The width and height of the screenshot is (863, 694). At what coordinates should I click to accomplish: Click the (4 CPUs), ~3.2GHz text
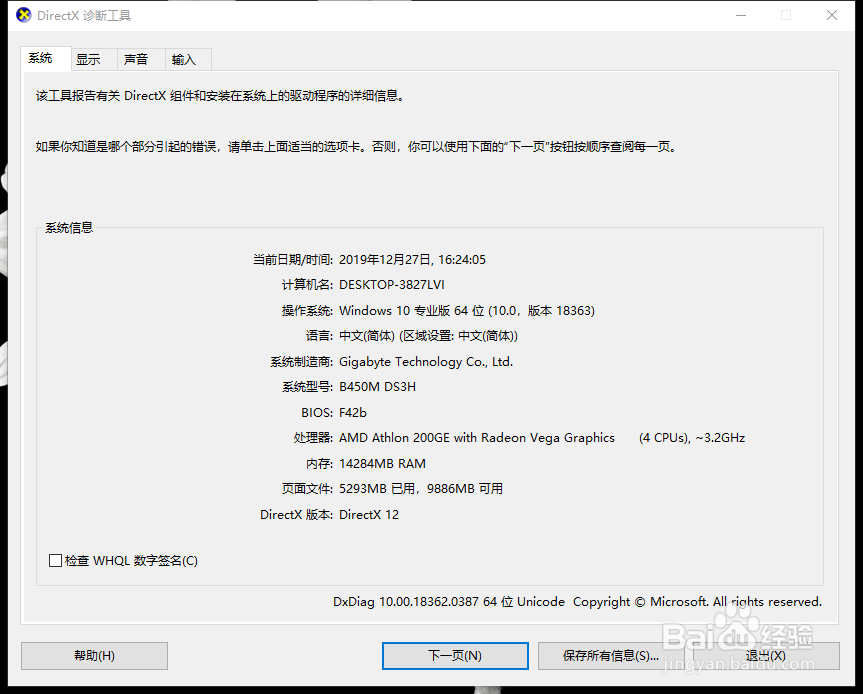click(x=692, y=438)
